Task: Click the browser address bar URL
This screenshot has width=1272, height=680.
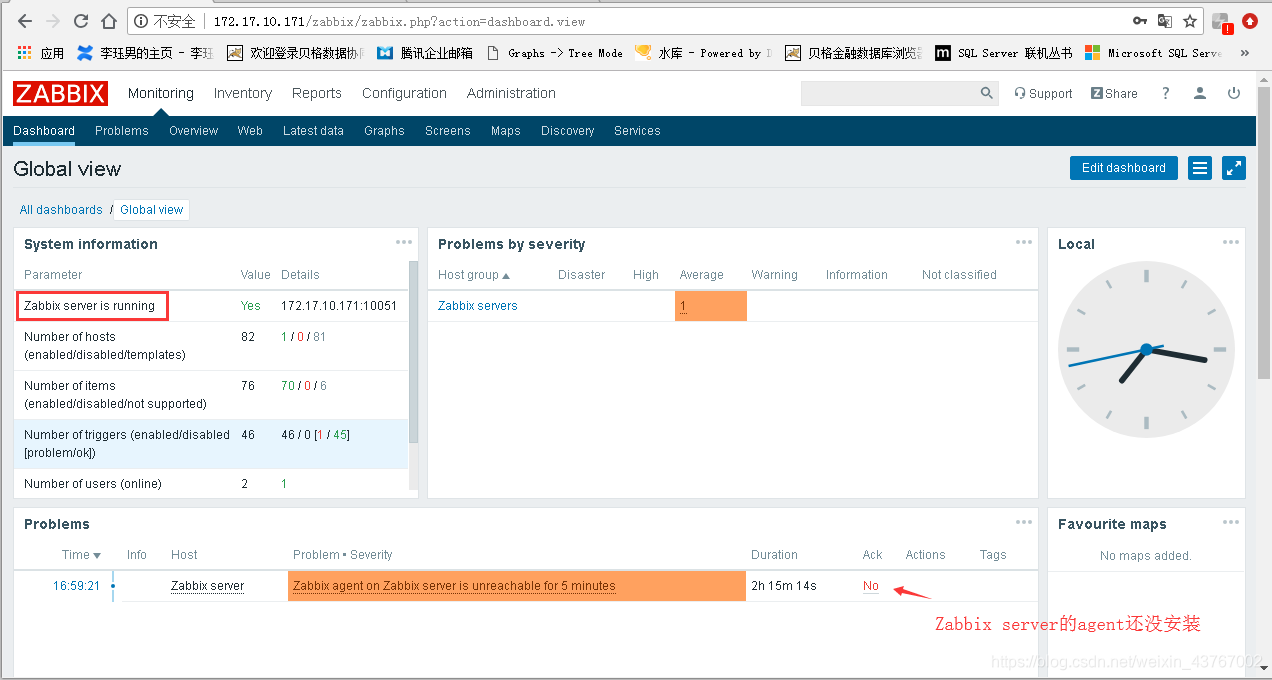Action: 399,21
